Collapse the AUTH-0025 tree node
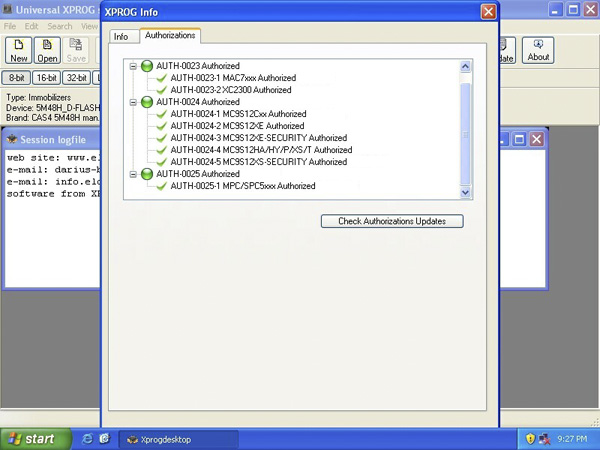The image size is (600, 450). tap(133, 175)
